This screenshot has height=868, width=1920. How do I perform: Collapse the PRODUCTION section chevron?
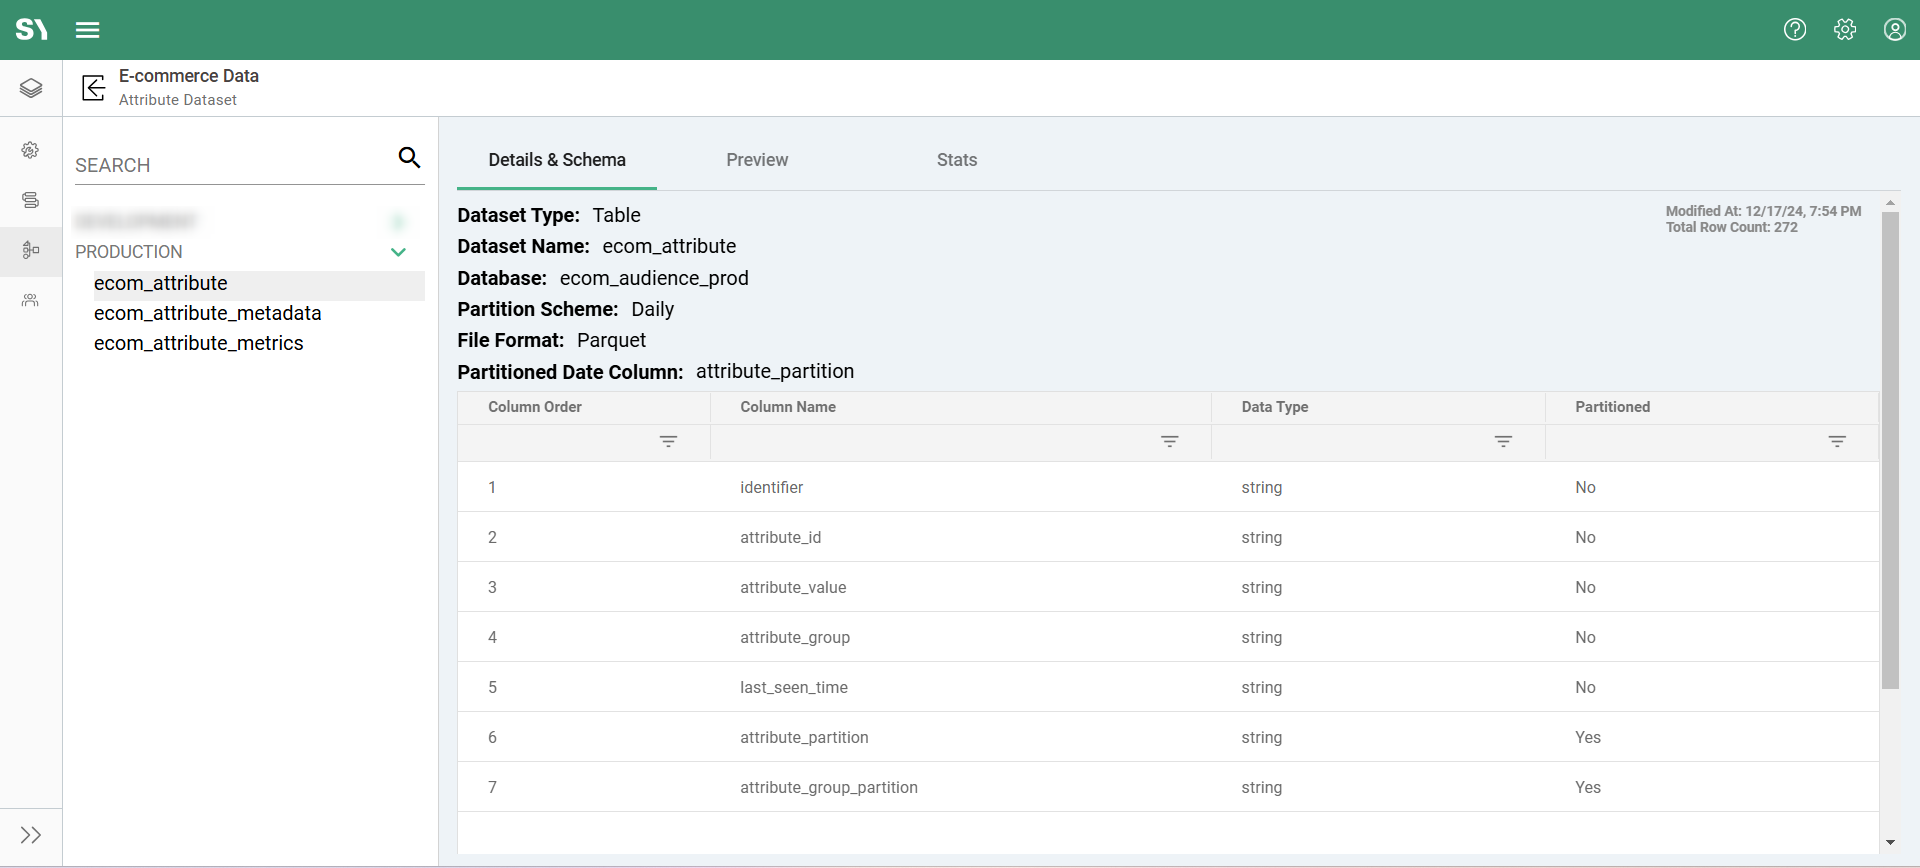click(x=398, y=252)
